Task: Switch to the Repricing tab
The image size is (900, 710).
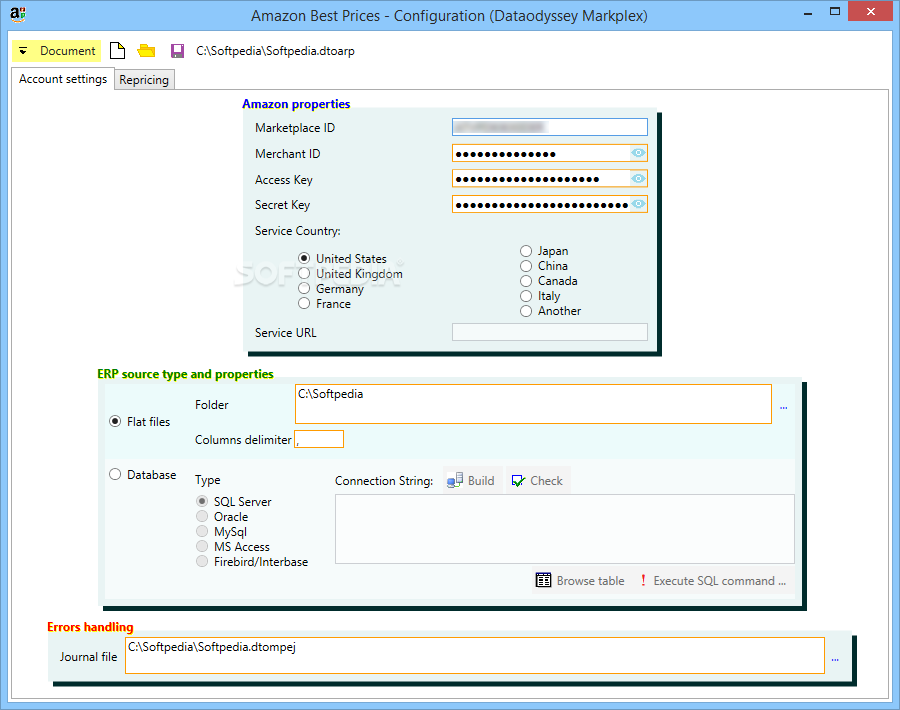Action: point(144,80)
